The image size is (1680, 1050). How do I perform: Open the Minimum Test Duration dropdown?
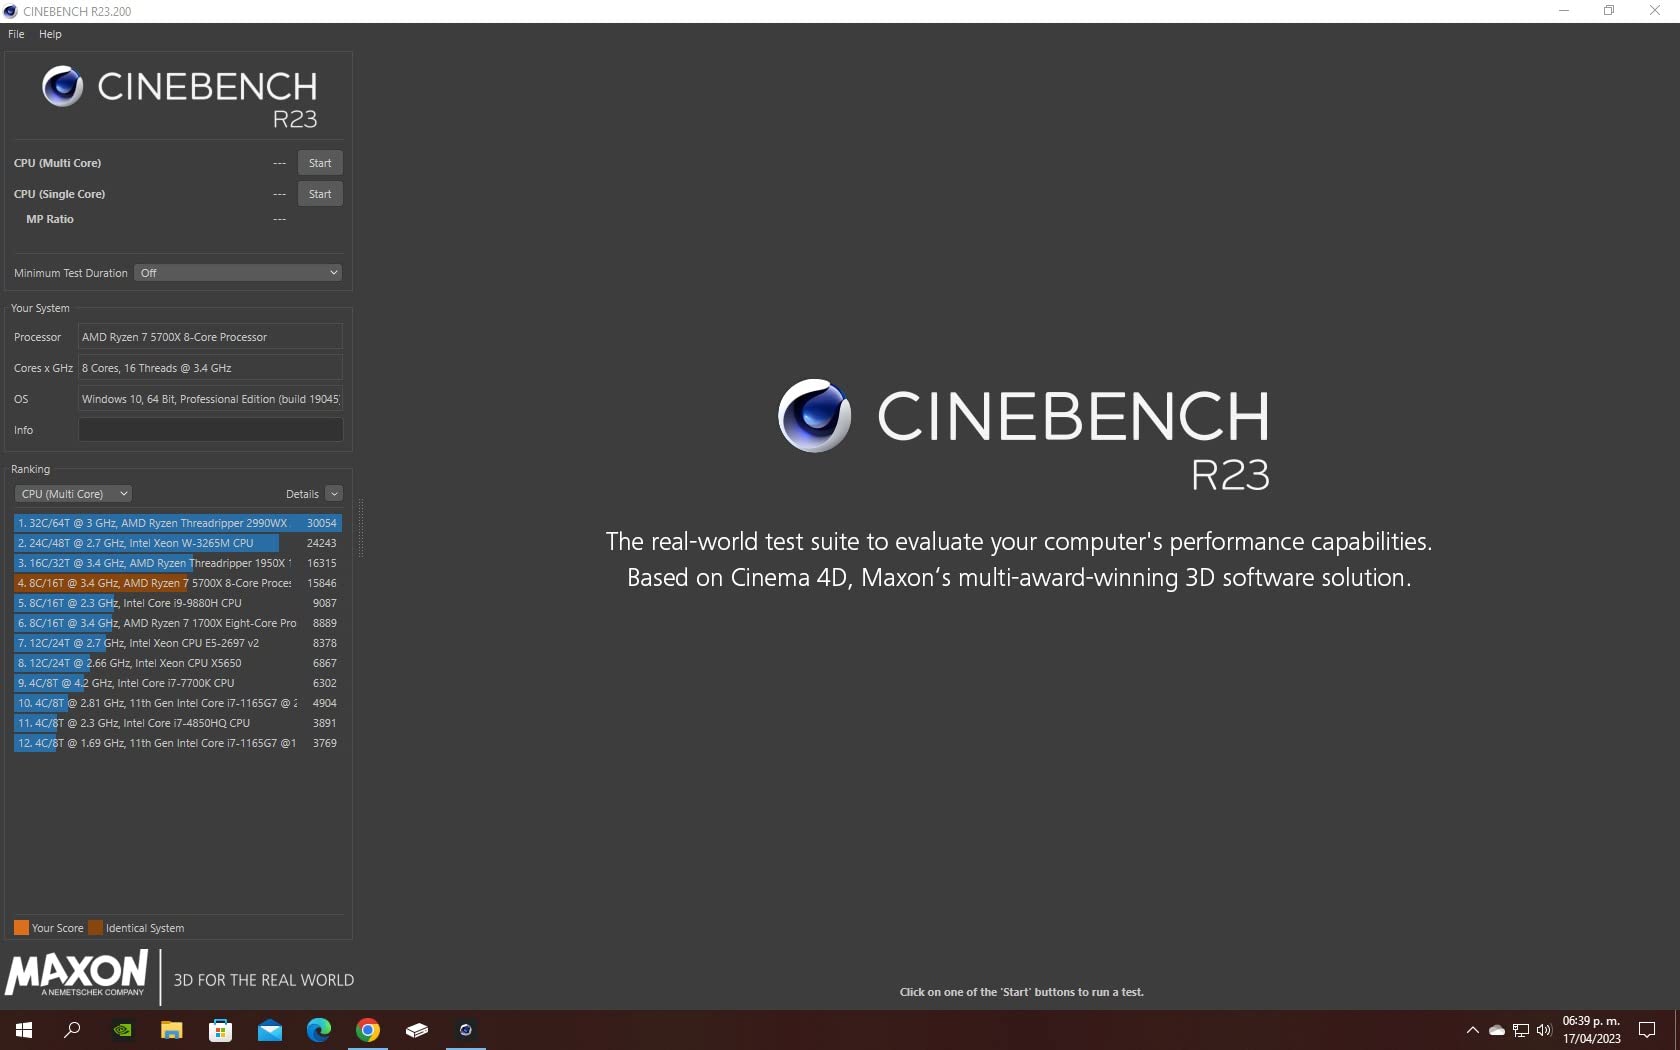click(x=238, y=273)
